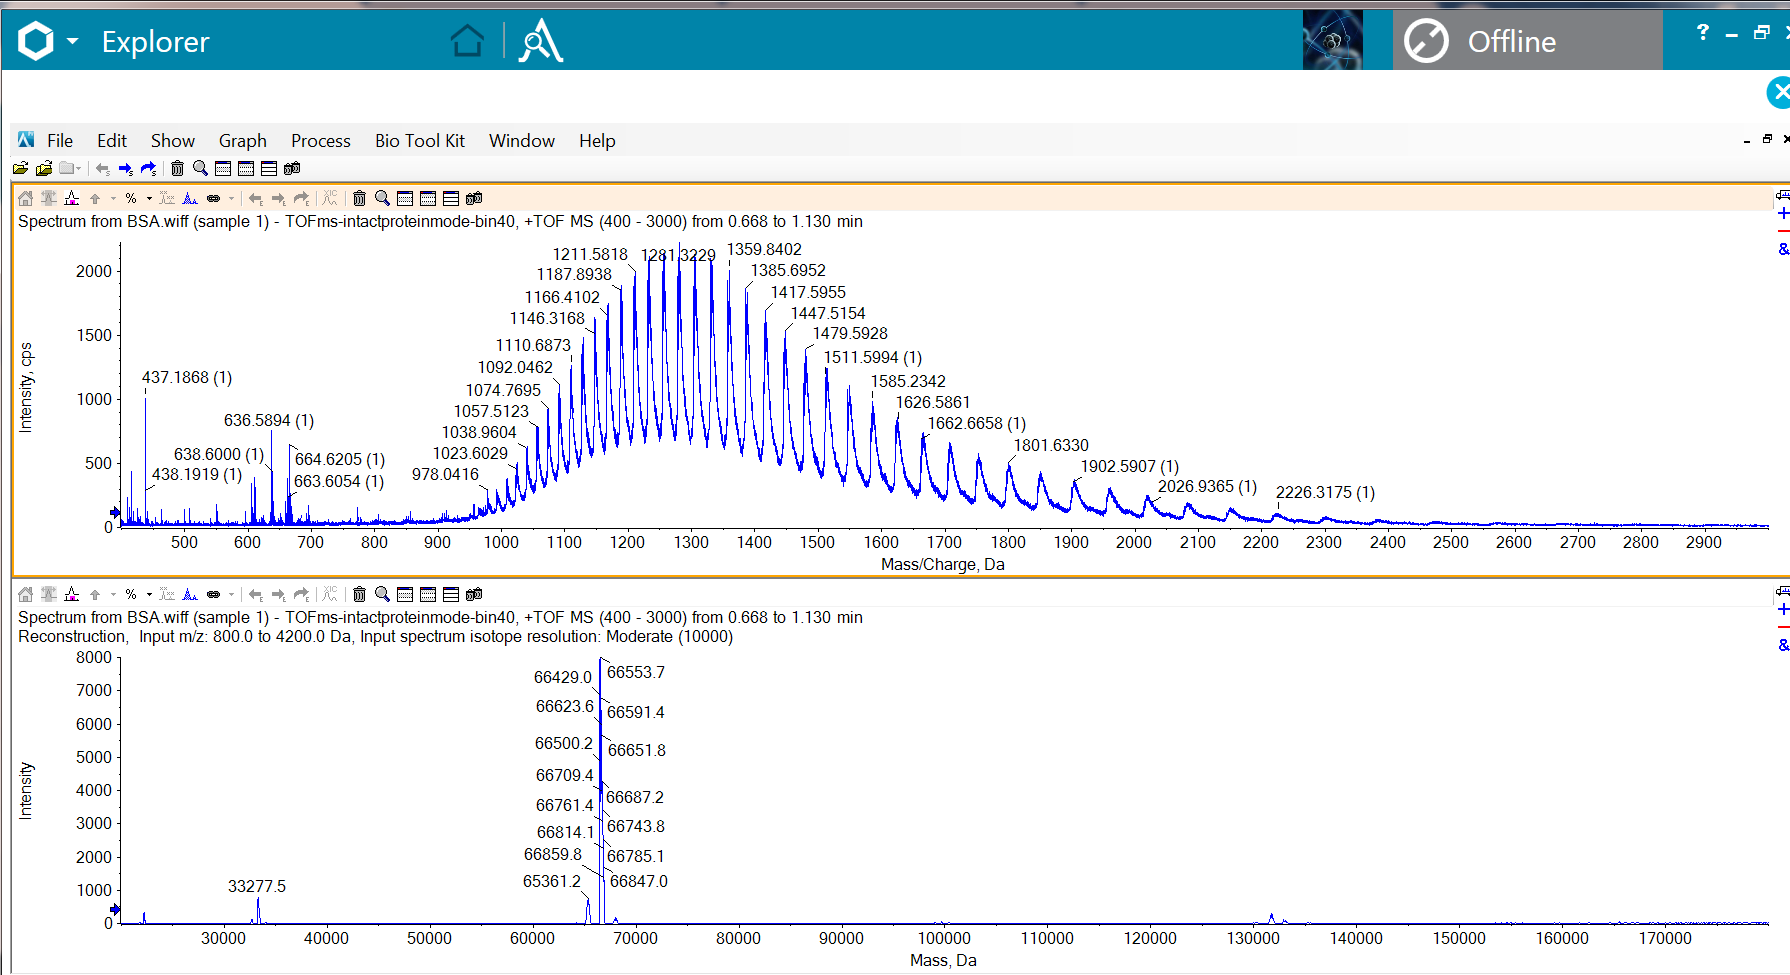Click the question mark help button
The height and width of the screenshot is (975, 1790).
pyautogui.click(x=1702, y=33)
